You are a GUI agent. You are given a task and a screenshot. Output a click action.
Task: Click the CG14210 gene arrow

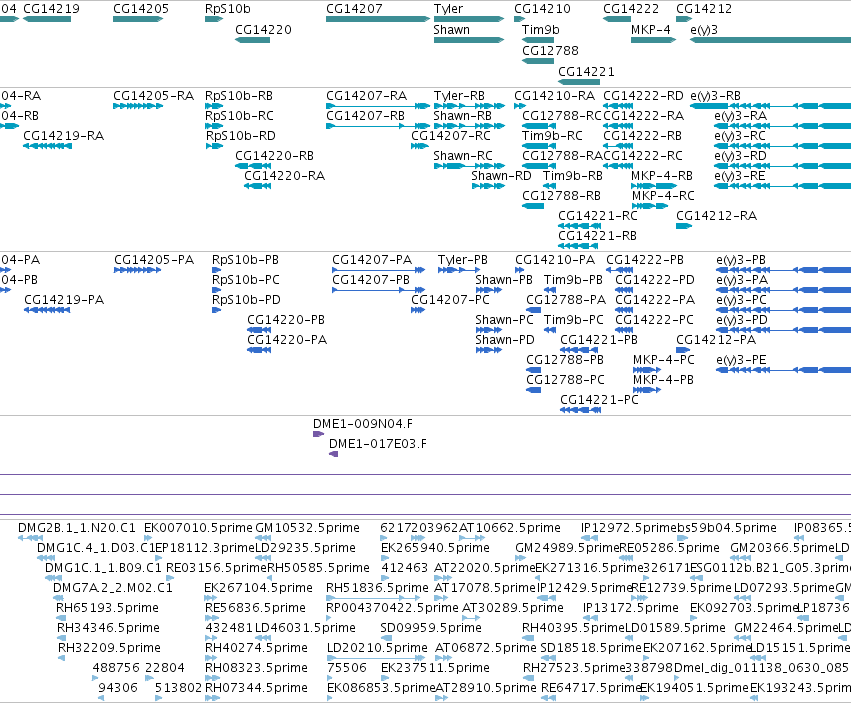(x=519, y=19)
